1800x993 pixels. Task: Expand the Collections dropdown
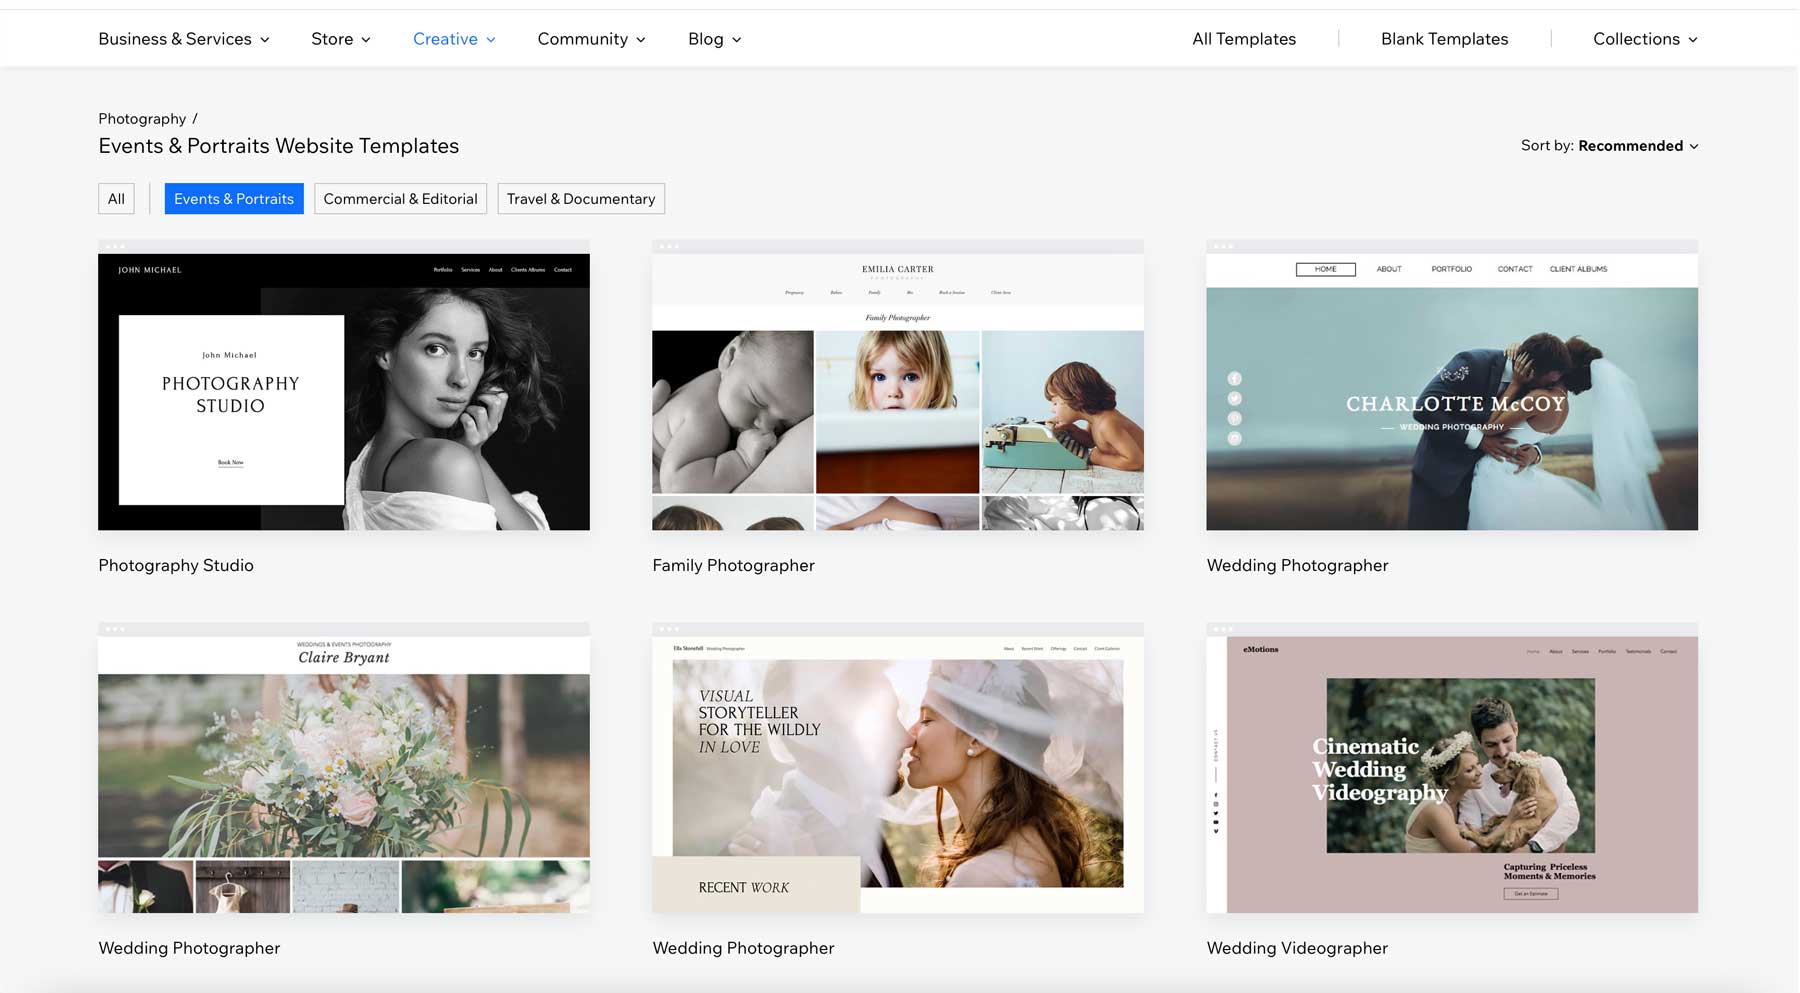pyautogui.click(x=1643, y=38)
